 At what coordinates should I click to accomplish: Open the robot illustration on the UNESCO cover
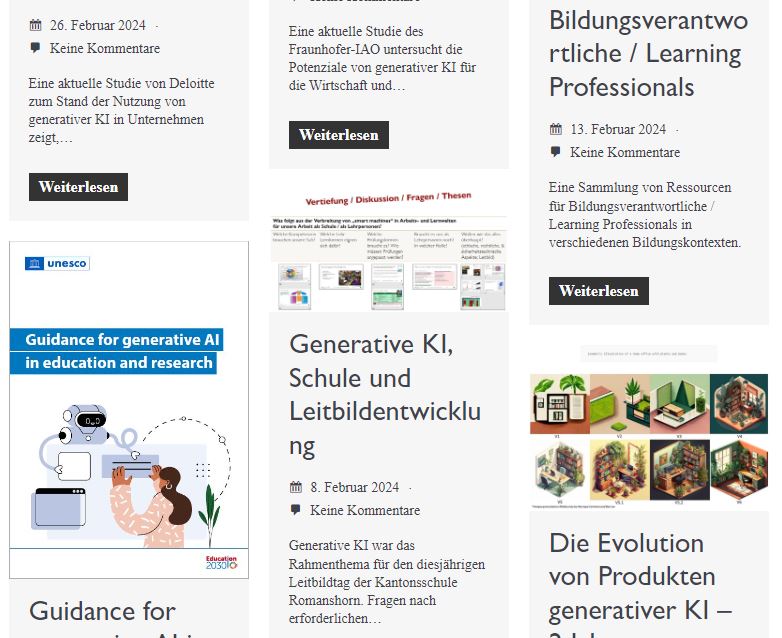[x=85, y=427]
